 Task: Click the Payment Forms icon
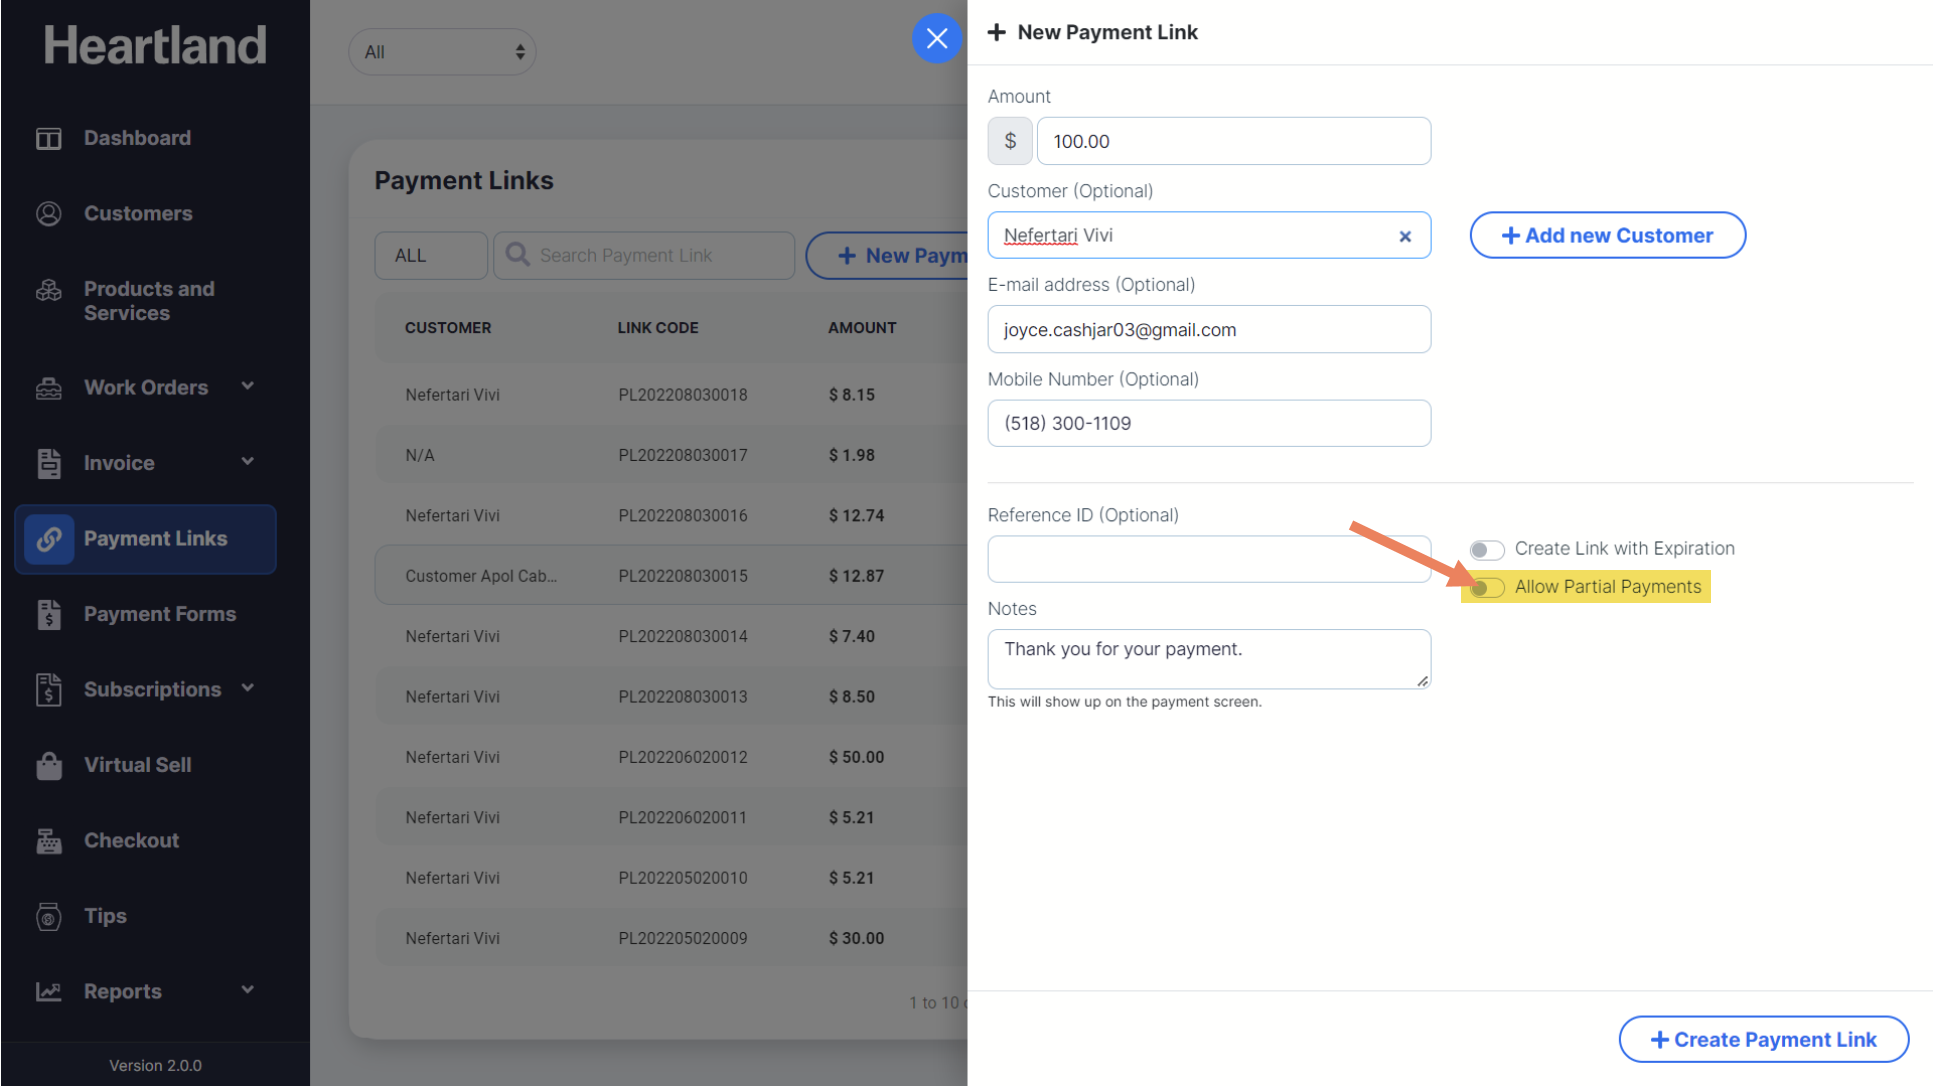(x=48, y=614)
